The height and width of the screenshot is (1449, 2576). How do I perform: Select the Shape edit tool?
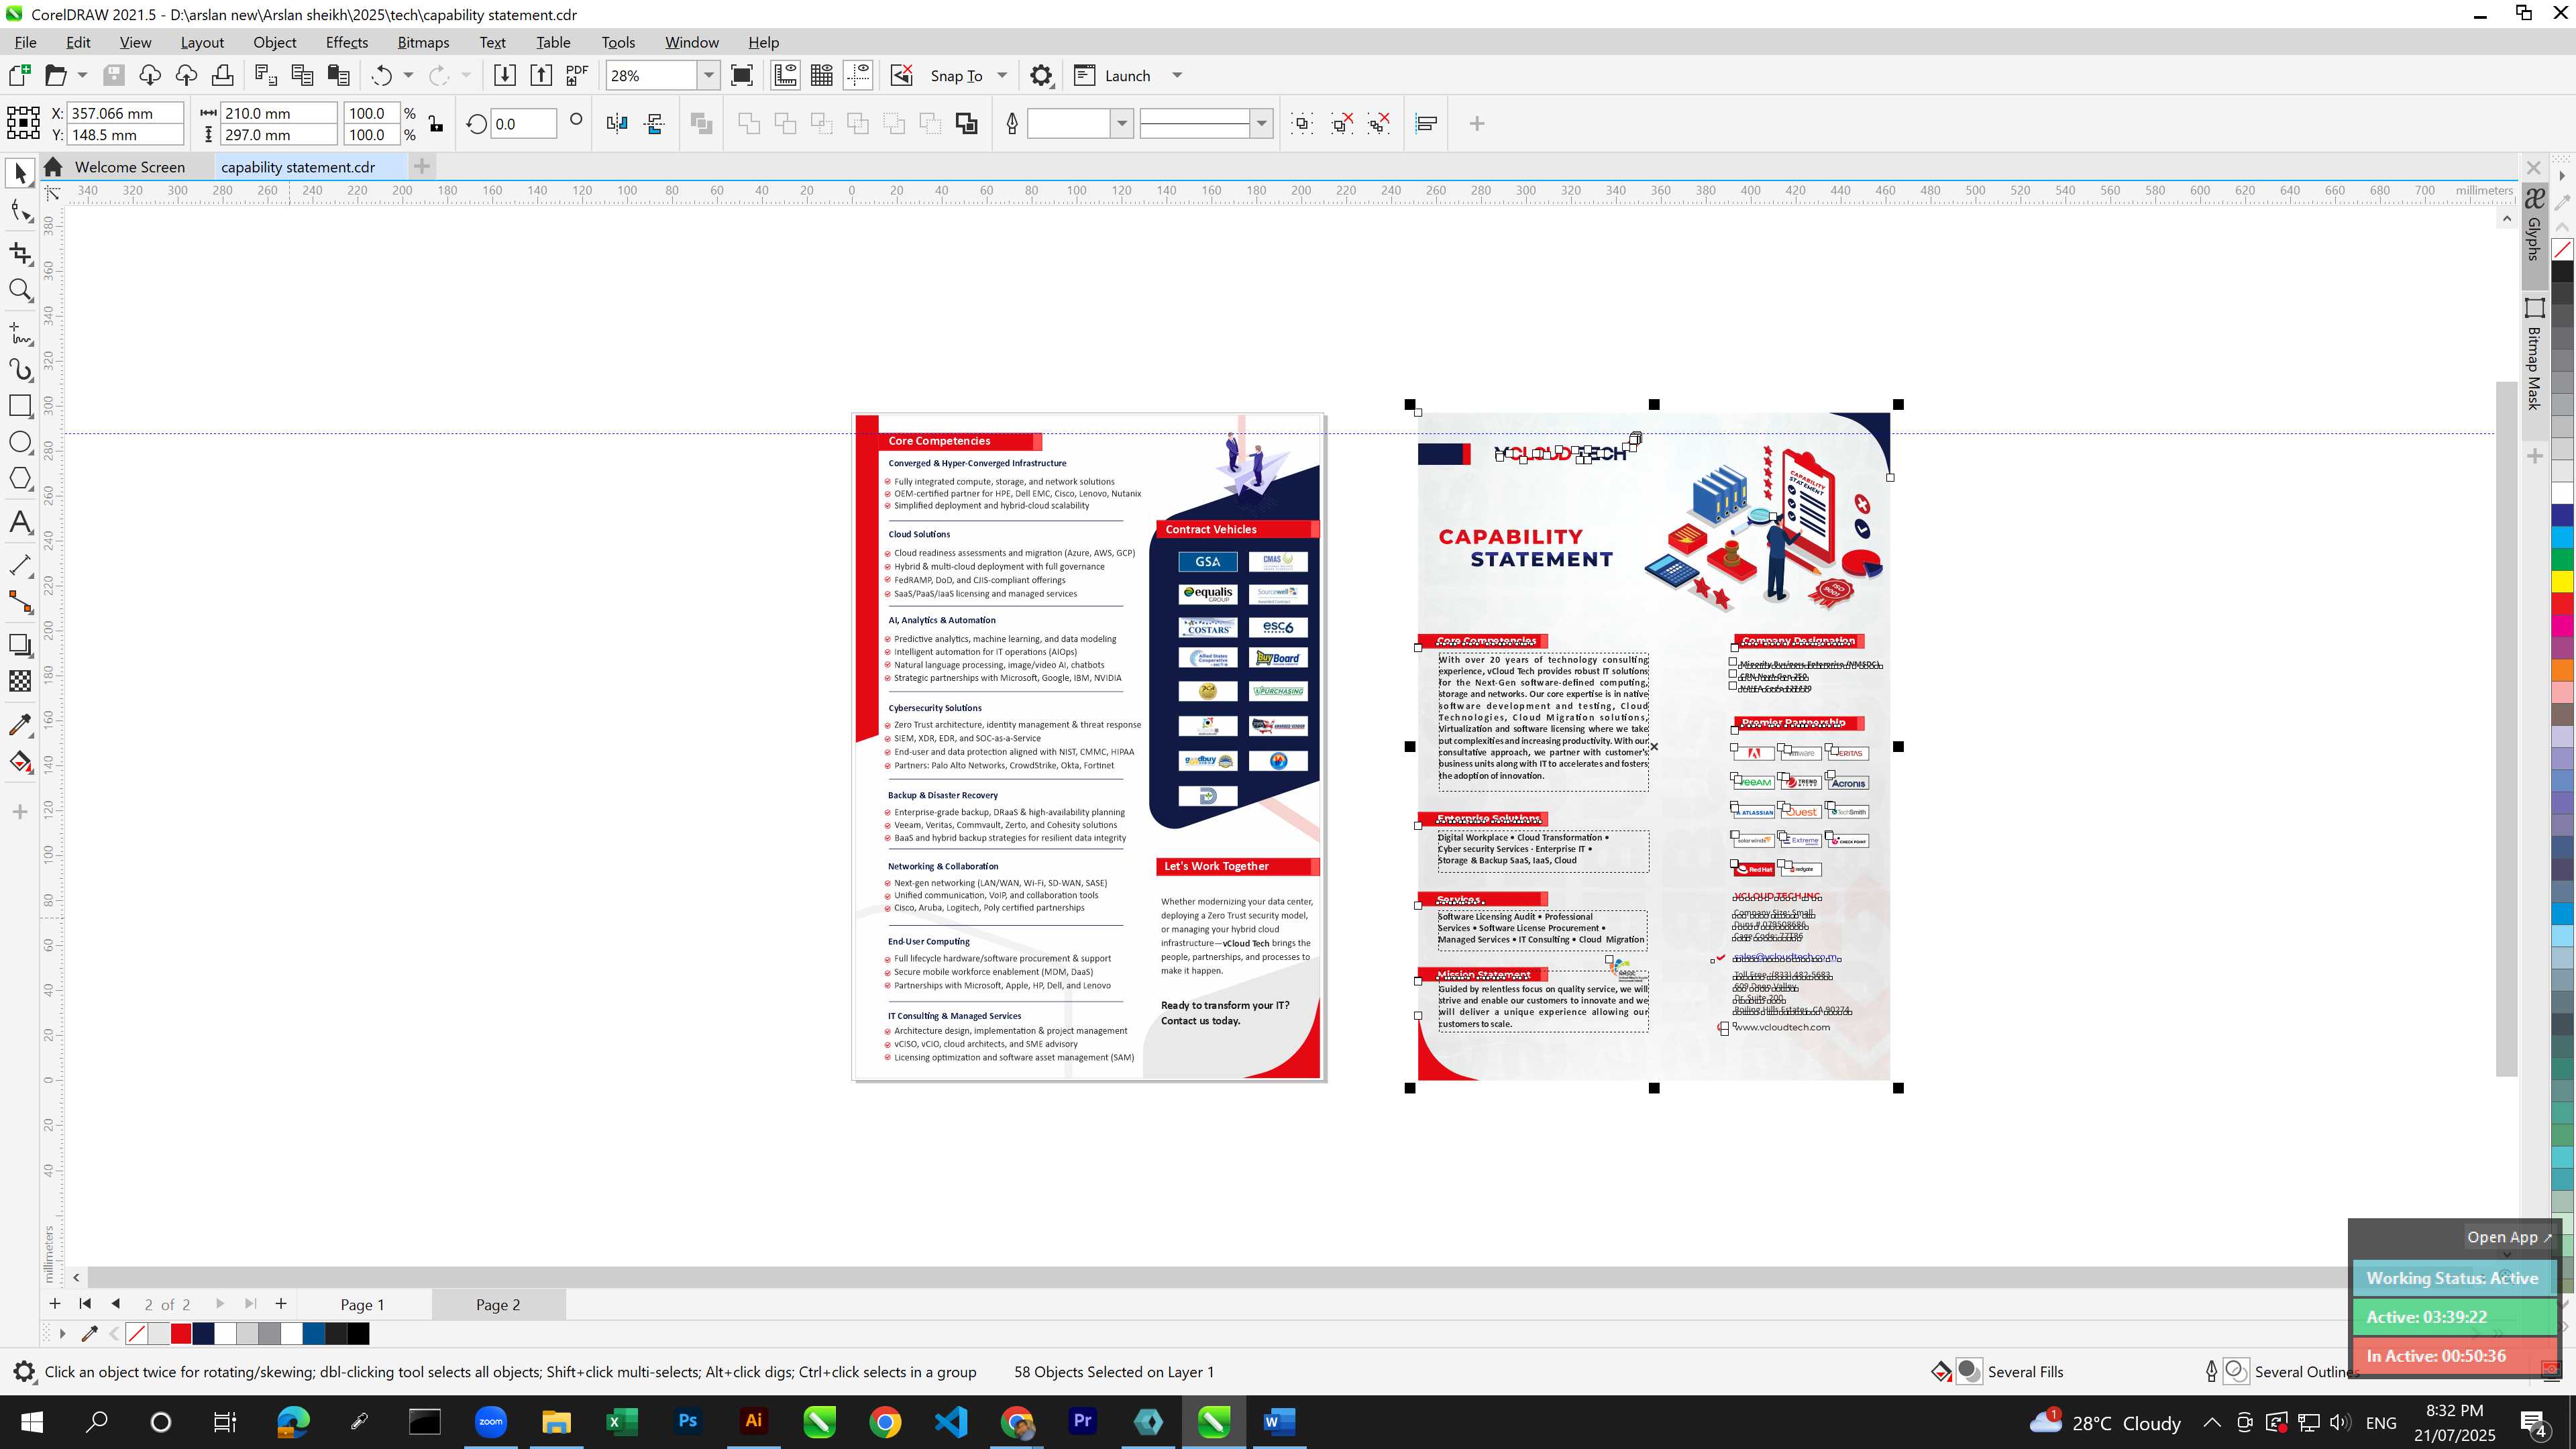click(x=20, y=211)
